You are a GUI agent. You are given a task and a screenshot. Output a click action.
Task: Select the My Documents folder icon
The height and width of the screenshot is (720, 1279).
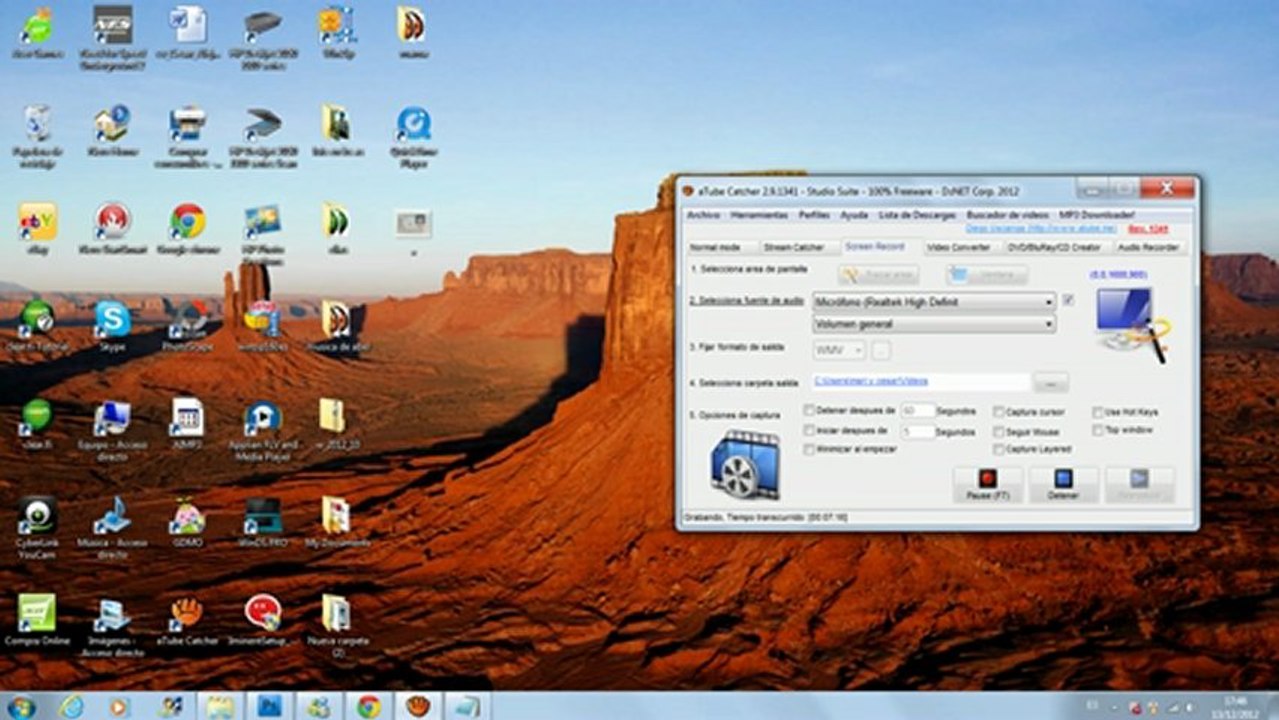click(x=336, y=522)
